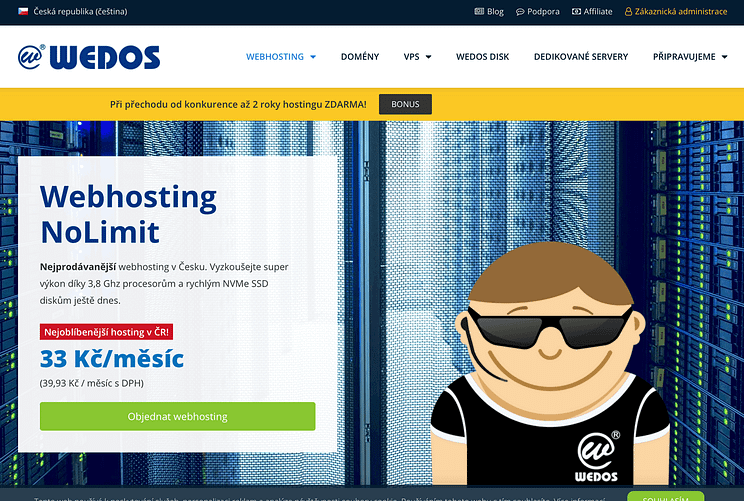
Task: Click the WEDOS logo
Action: [x=89, y=57]
